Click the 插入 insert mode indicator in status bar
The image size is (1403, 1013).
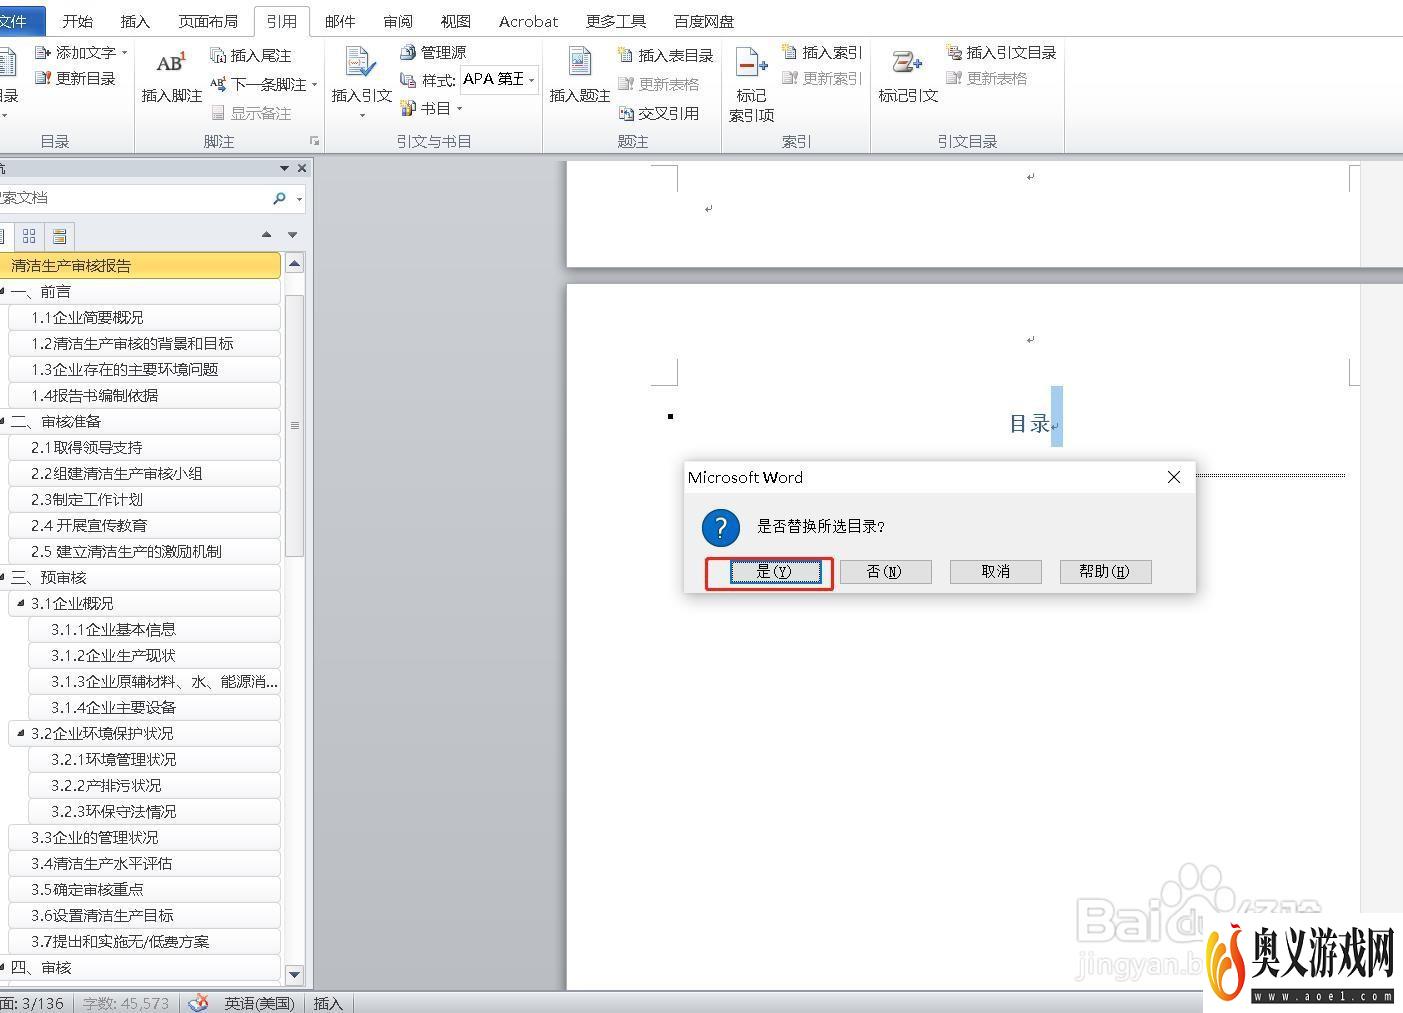(328, 1003)
